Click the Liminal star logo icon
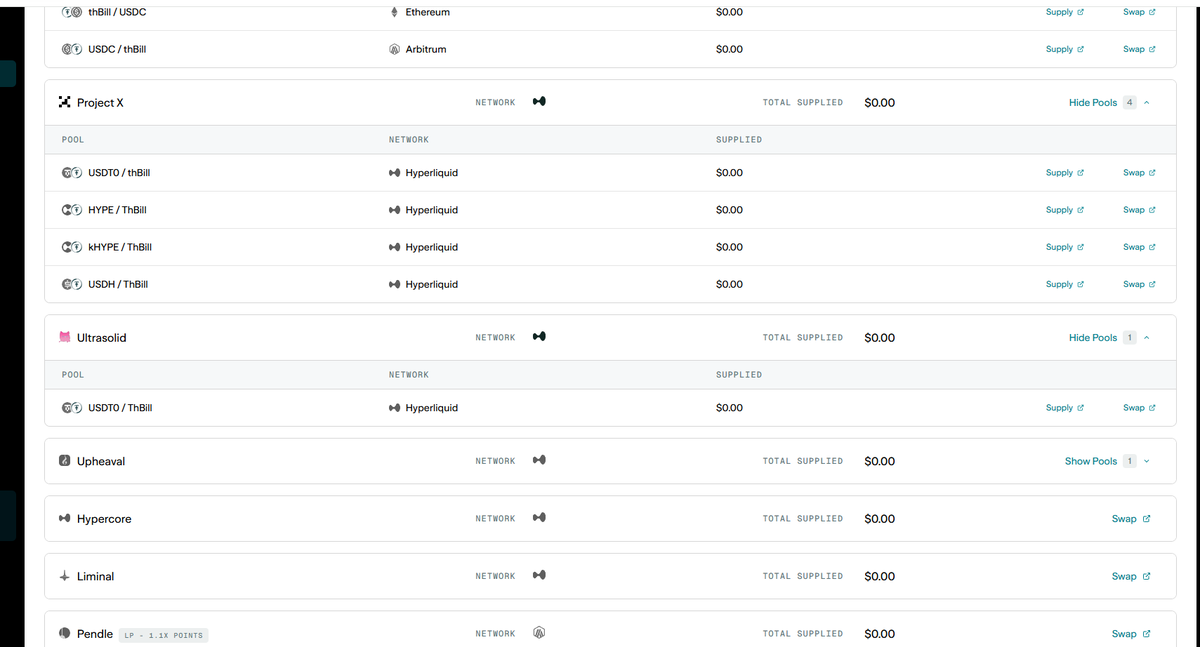This screenshot has height=647, width=1200. pos(65,576)
